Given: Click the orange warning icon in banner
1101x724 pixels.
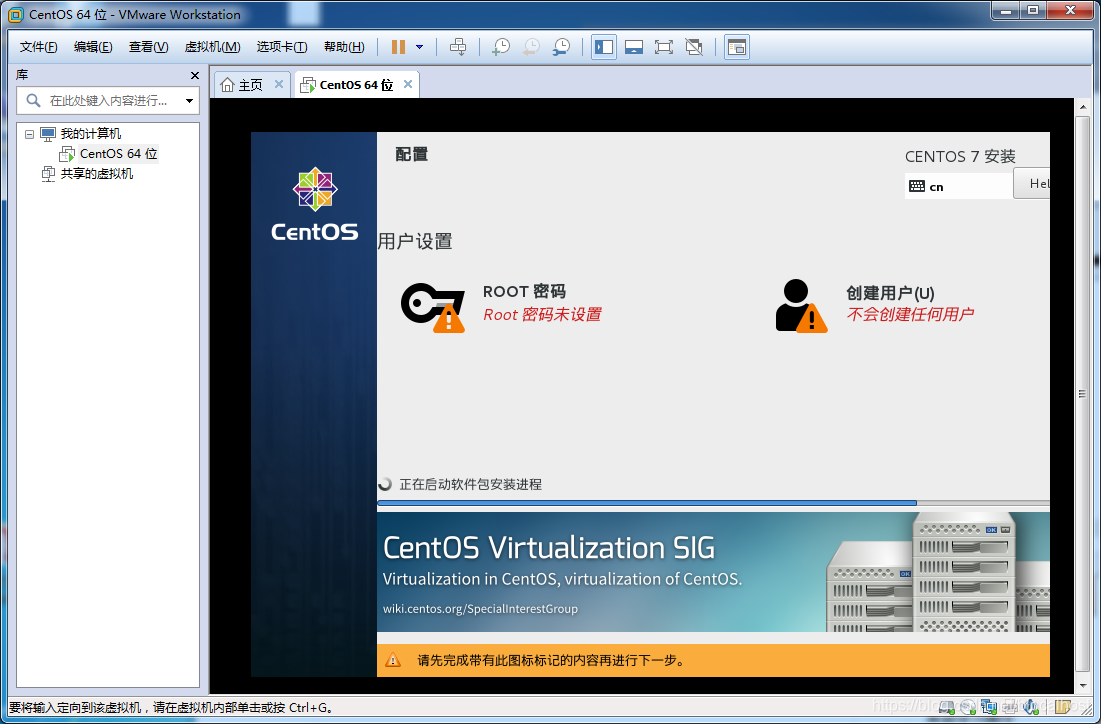Looking at the screenshot, I should click(x=393, y=660).
